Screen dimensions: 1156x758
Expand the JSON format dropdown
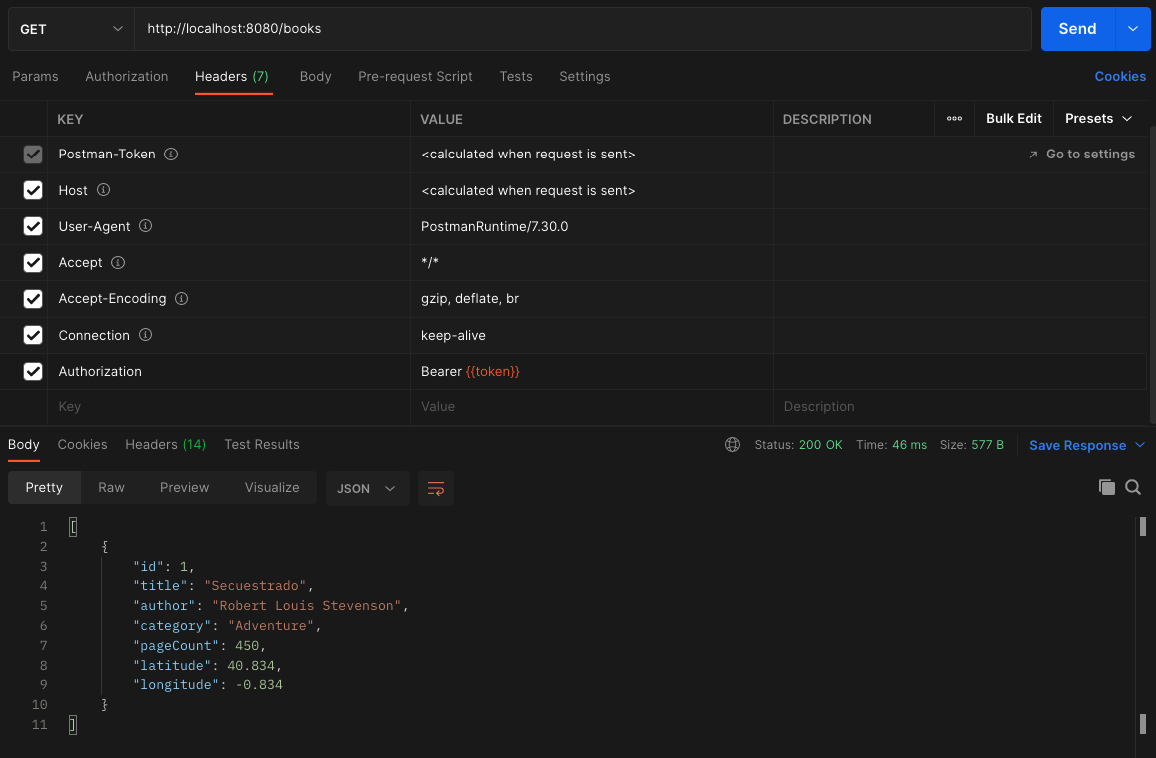(x=367, y=488)
